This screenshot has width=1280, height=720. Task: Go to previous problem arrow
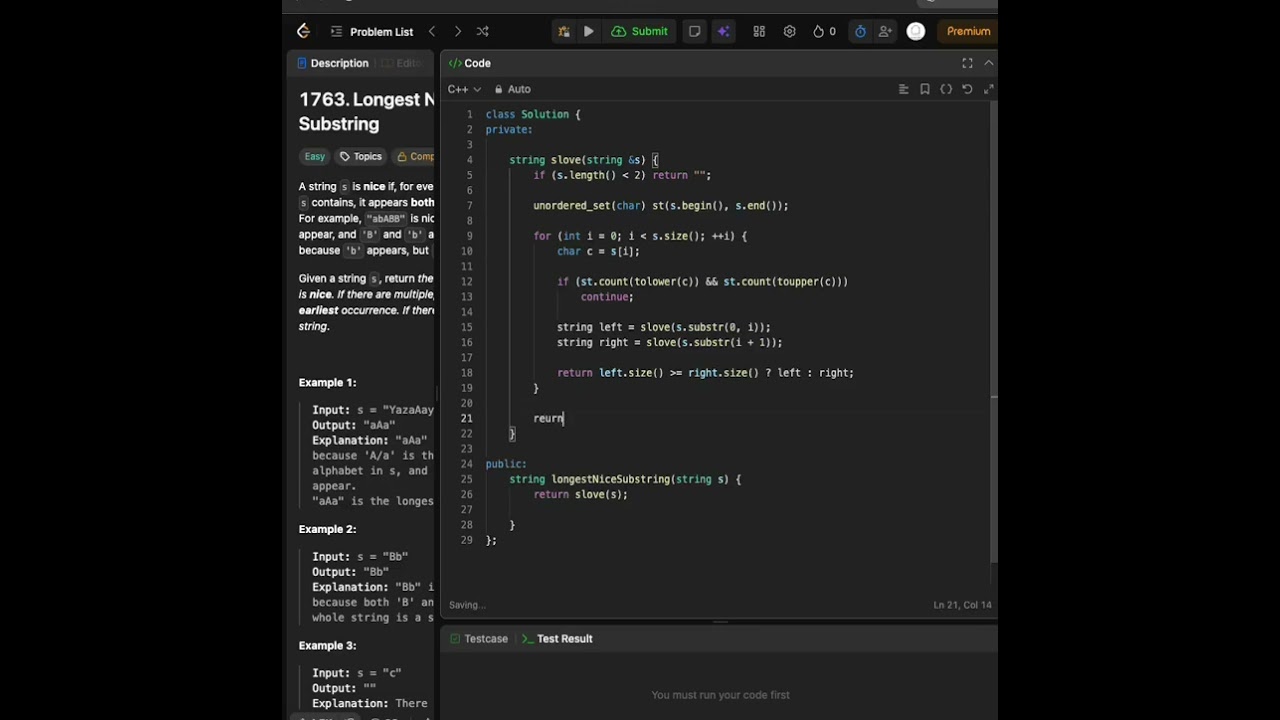(x=432, y=31)
